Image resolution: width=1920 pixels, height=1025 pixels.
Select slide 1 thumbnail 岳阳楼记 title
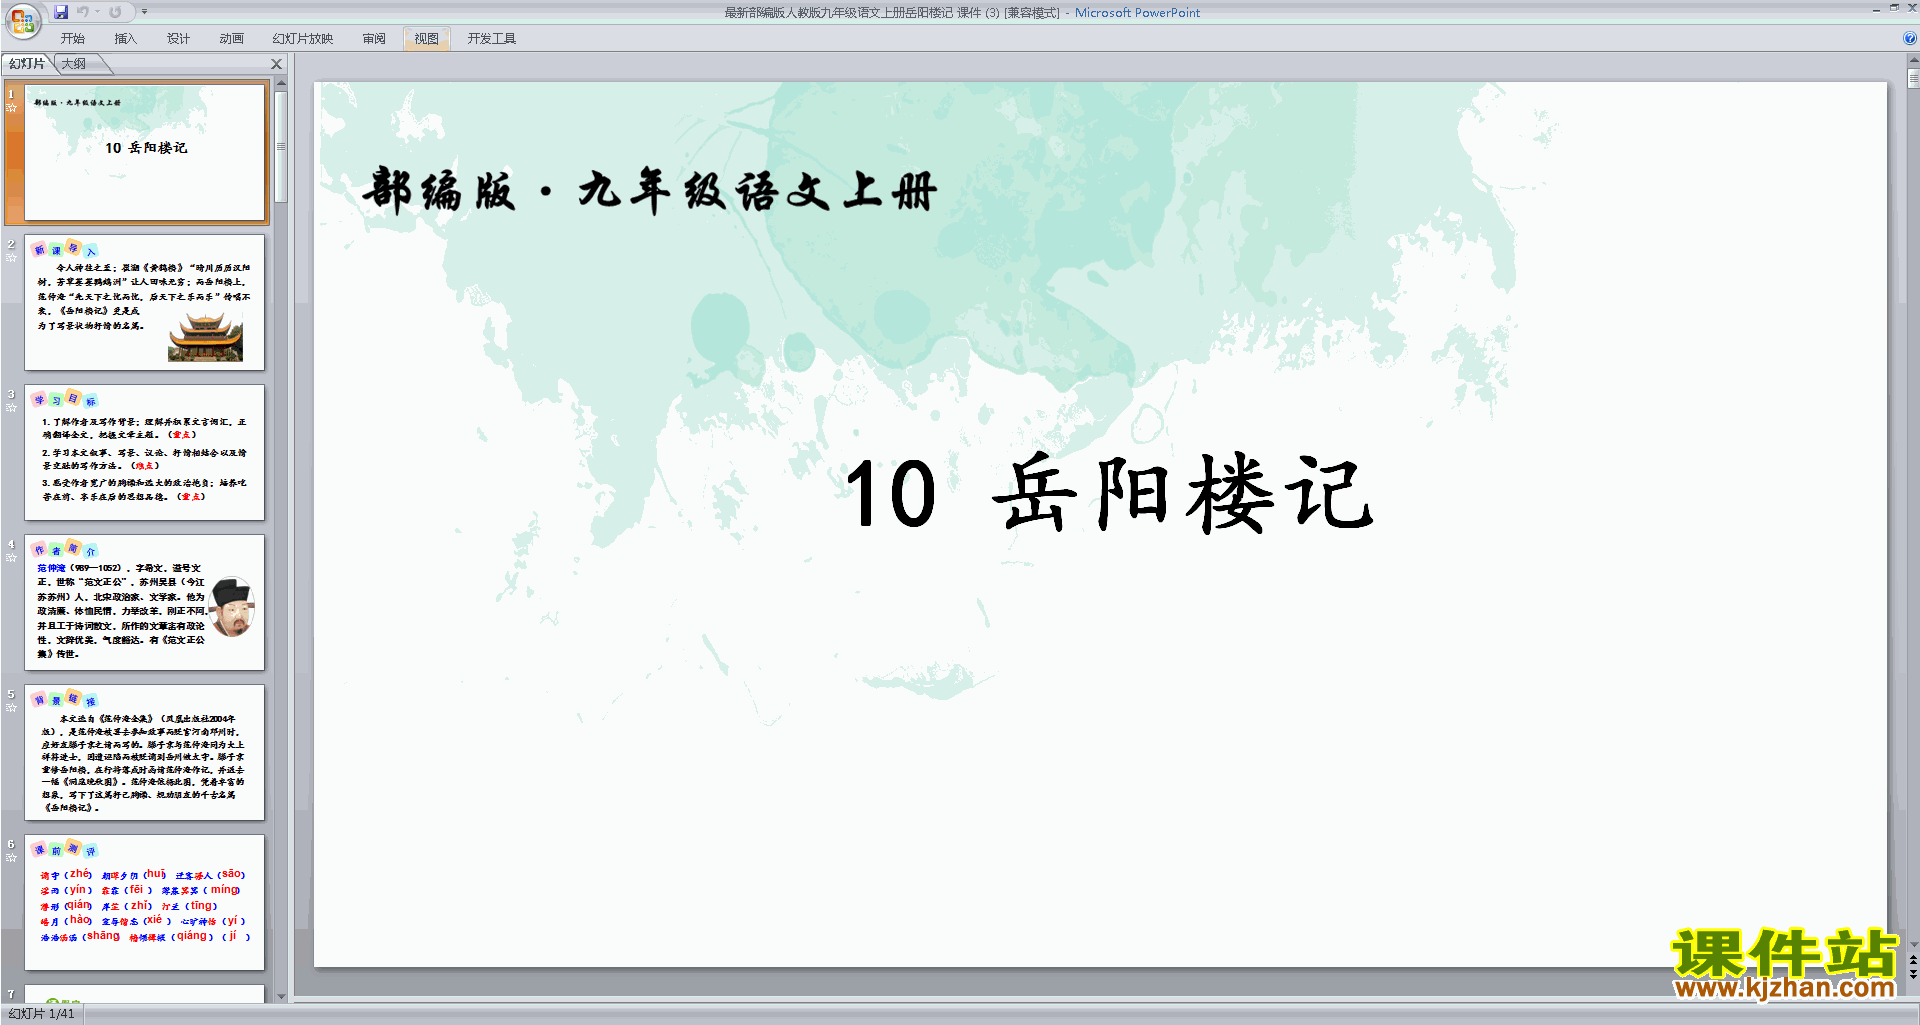(145, 152)
